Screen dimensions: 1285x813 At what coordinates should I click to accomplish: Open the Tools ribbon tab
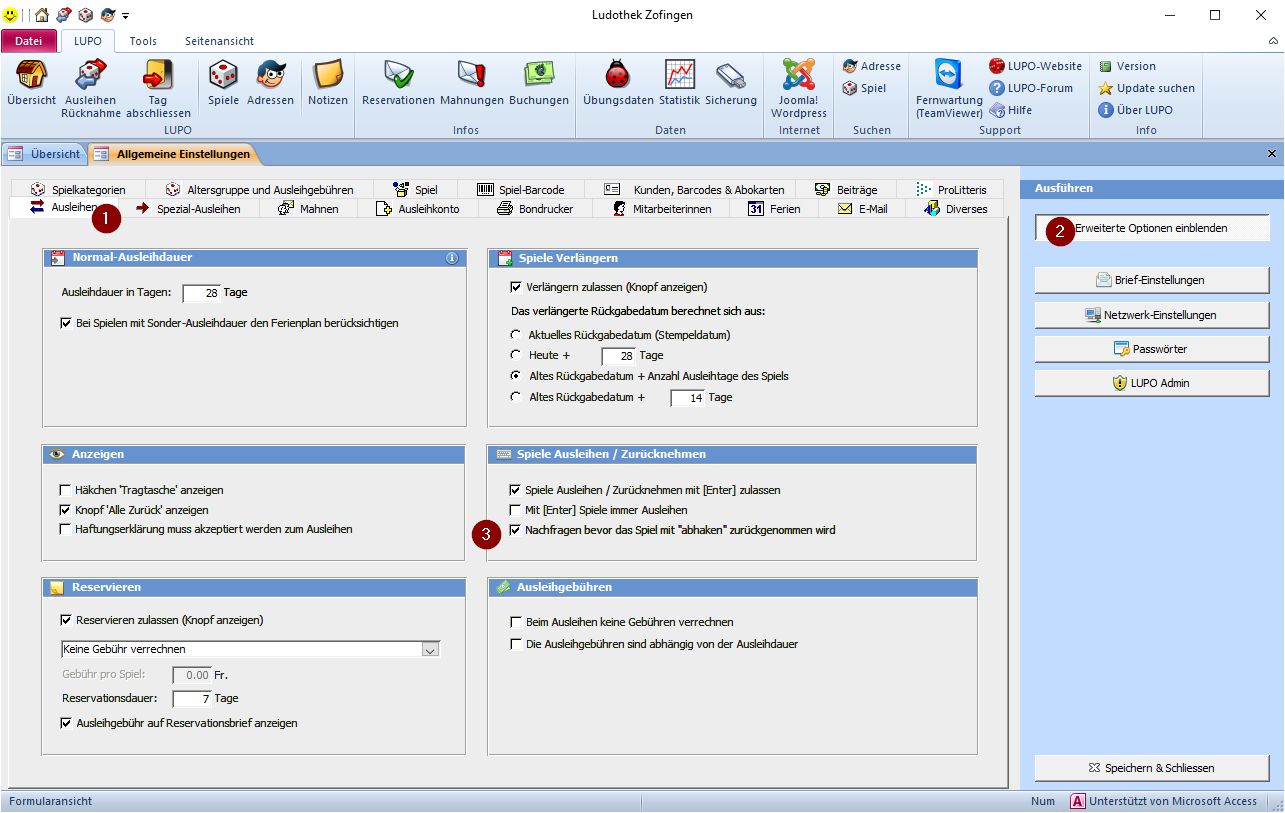tap(143, 41)
